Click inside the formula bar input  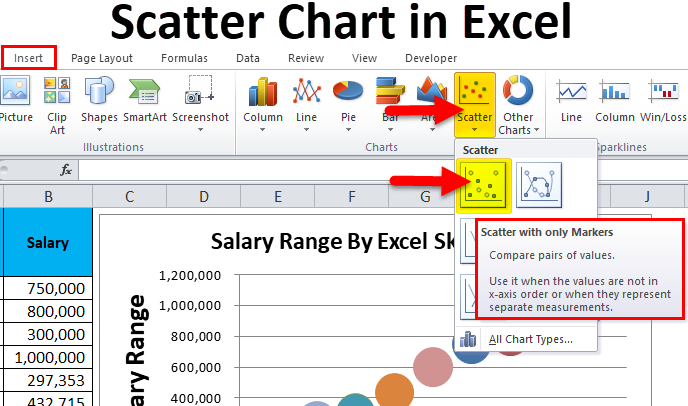click(x=268, y=170)
